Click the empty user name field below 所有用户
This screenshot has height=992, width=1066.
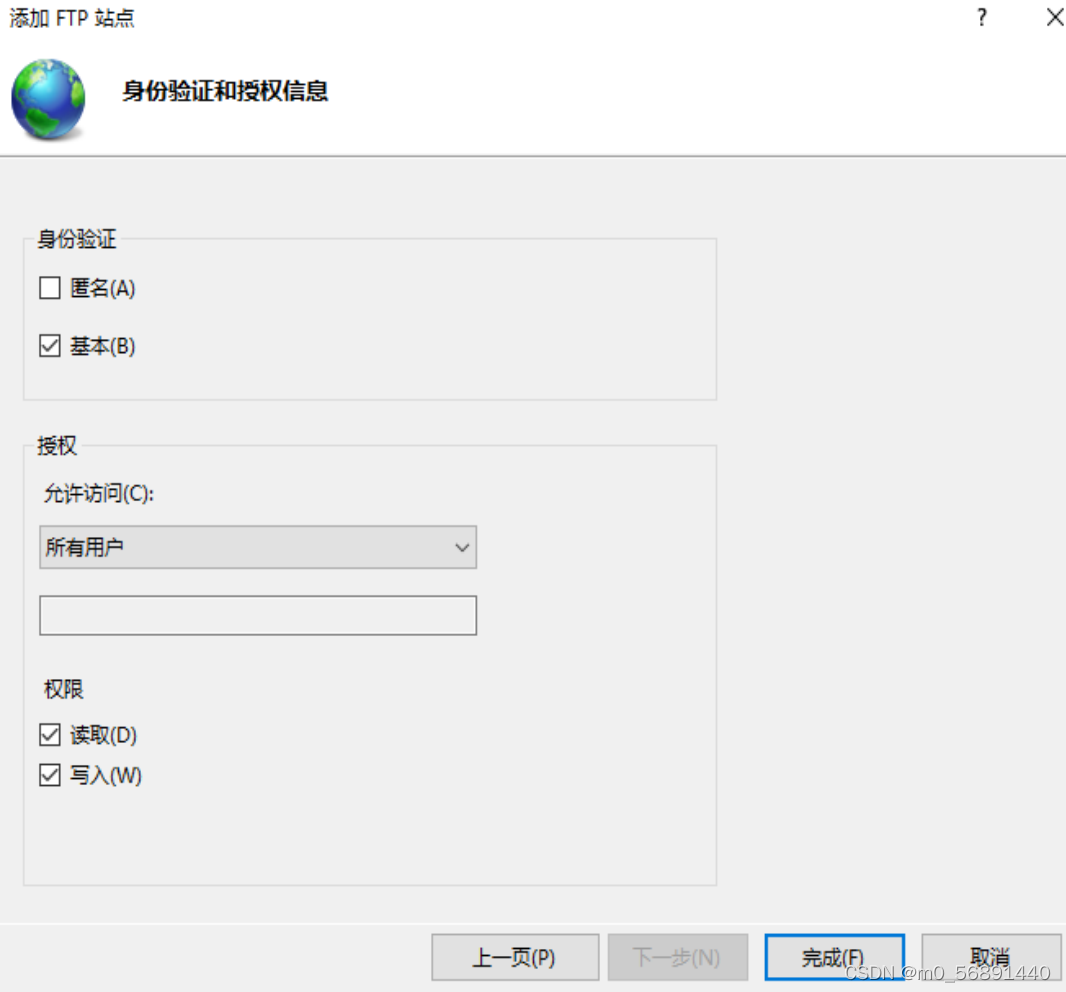click(258, 615)
